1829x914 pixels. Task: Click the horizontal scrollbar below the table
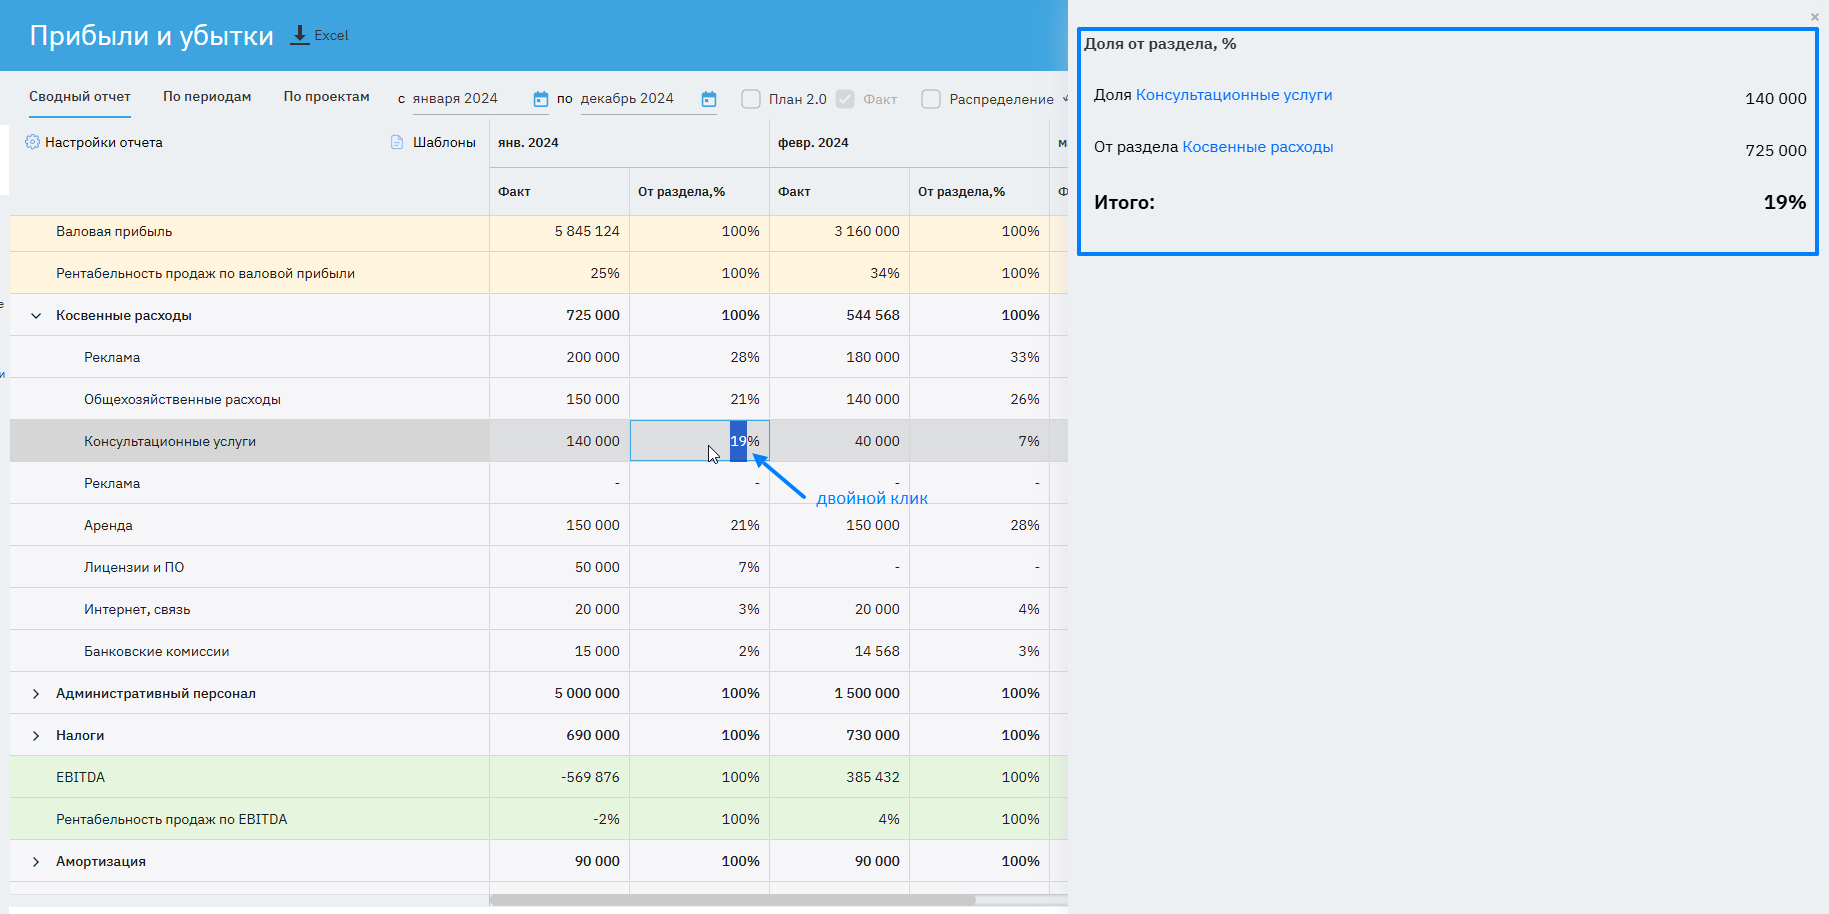pos(732,900)
